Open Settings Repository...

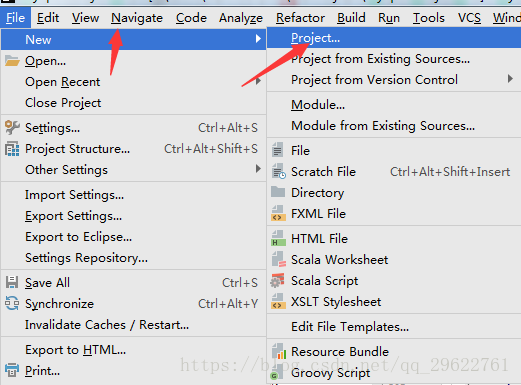point(133,258)
